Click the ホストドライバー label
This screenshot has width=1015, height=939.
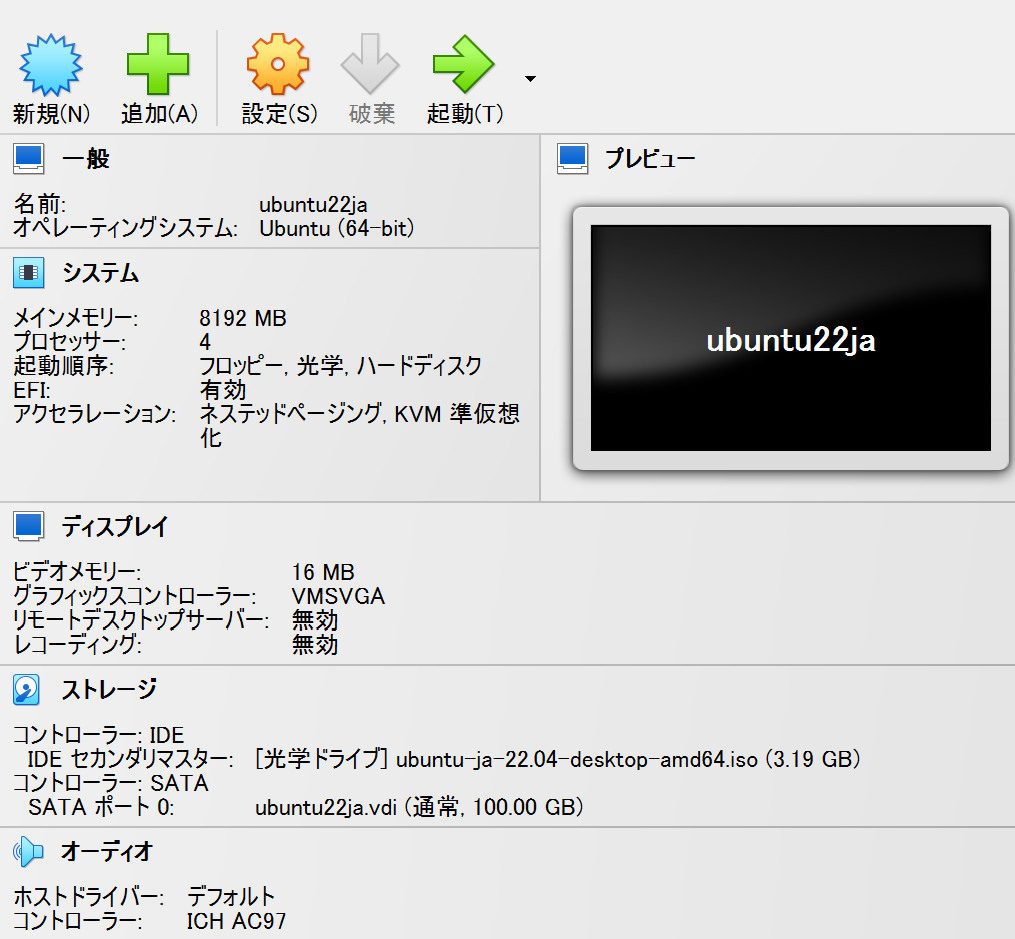click(89, 897)
